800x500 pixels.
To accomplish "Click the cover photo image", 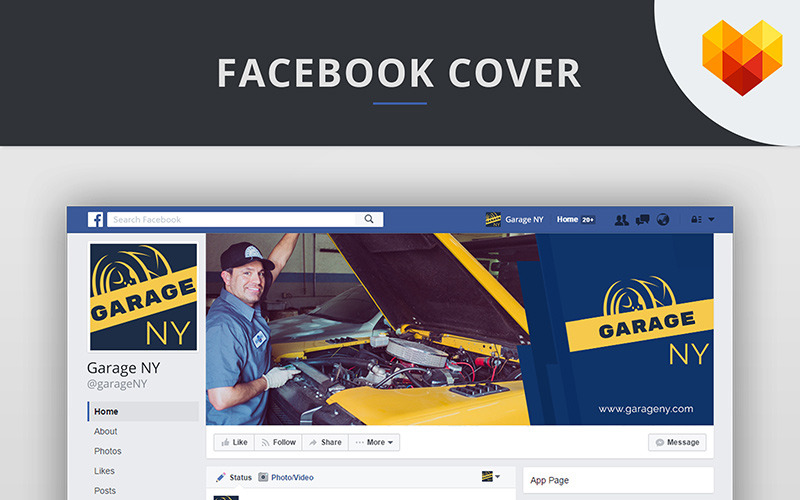I will pos(460,329).
